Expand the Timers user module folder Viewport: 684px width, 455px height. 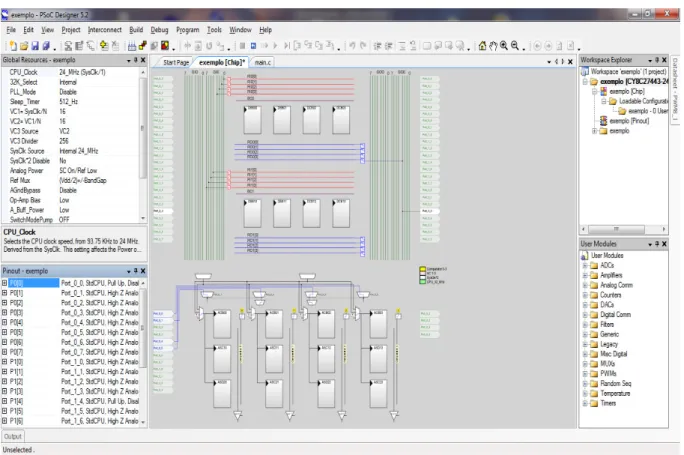click(x=585, y=404)
